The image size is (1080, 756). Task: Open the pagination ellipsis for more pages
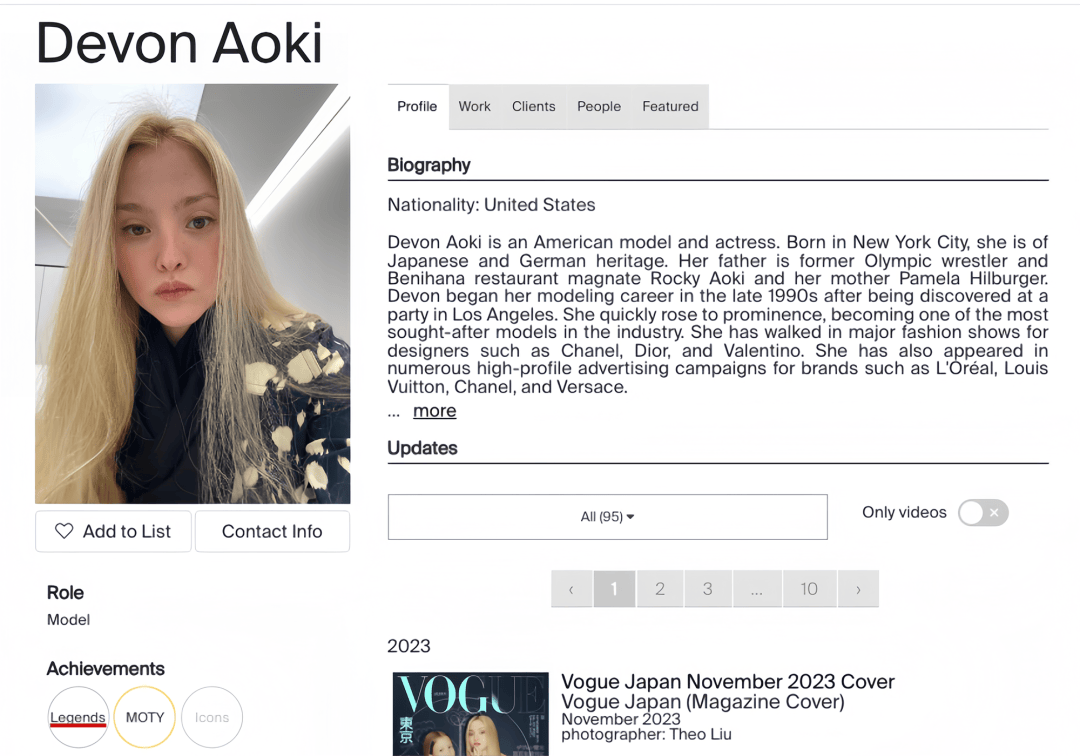pyautogui.click(x=757, y=589)
